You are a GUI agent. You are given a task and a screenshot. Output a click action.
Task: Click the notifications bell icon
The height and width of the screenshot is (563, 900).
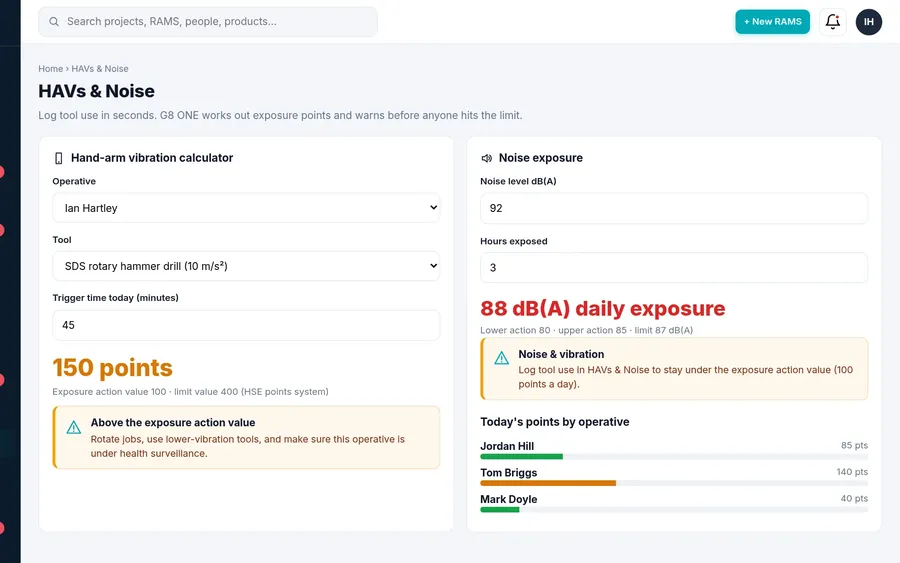(832, 22)
